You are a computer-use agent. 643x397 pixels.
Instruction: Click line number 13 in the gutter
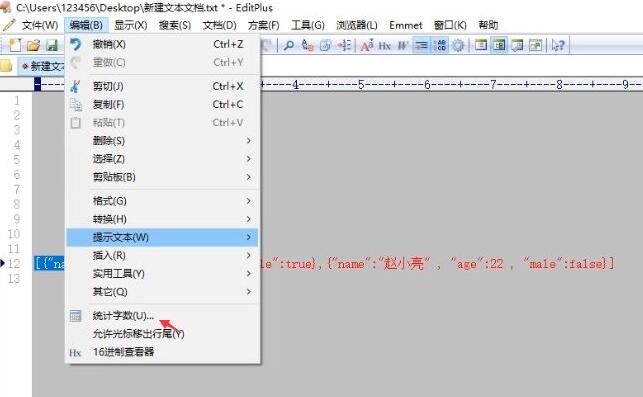pos(14,278)
